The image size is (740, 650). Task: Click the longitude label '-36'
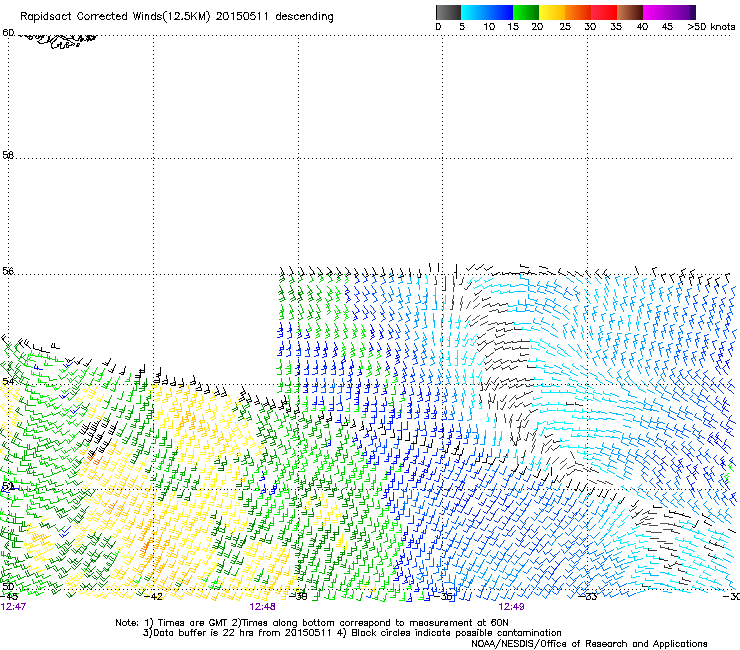[443, 597]
